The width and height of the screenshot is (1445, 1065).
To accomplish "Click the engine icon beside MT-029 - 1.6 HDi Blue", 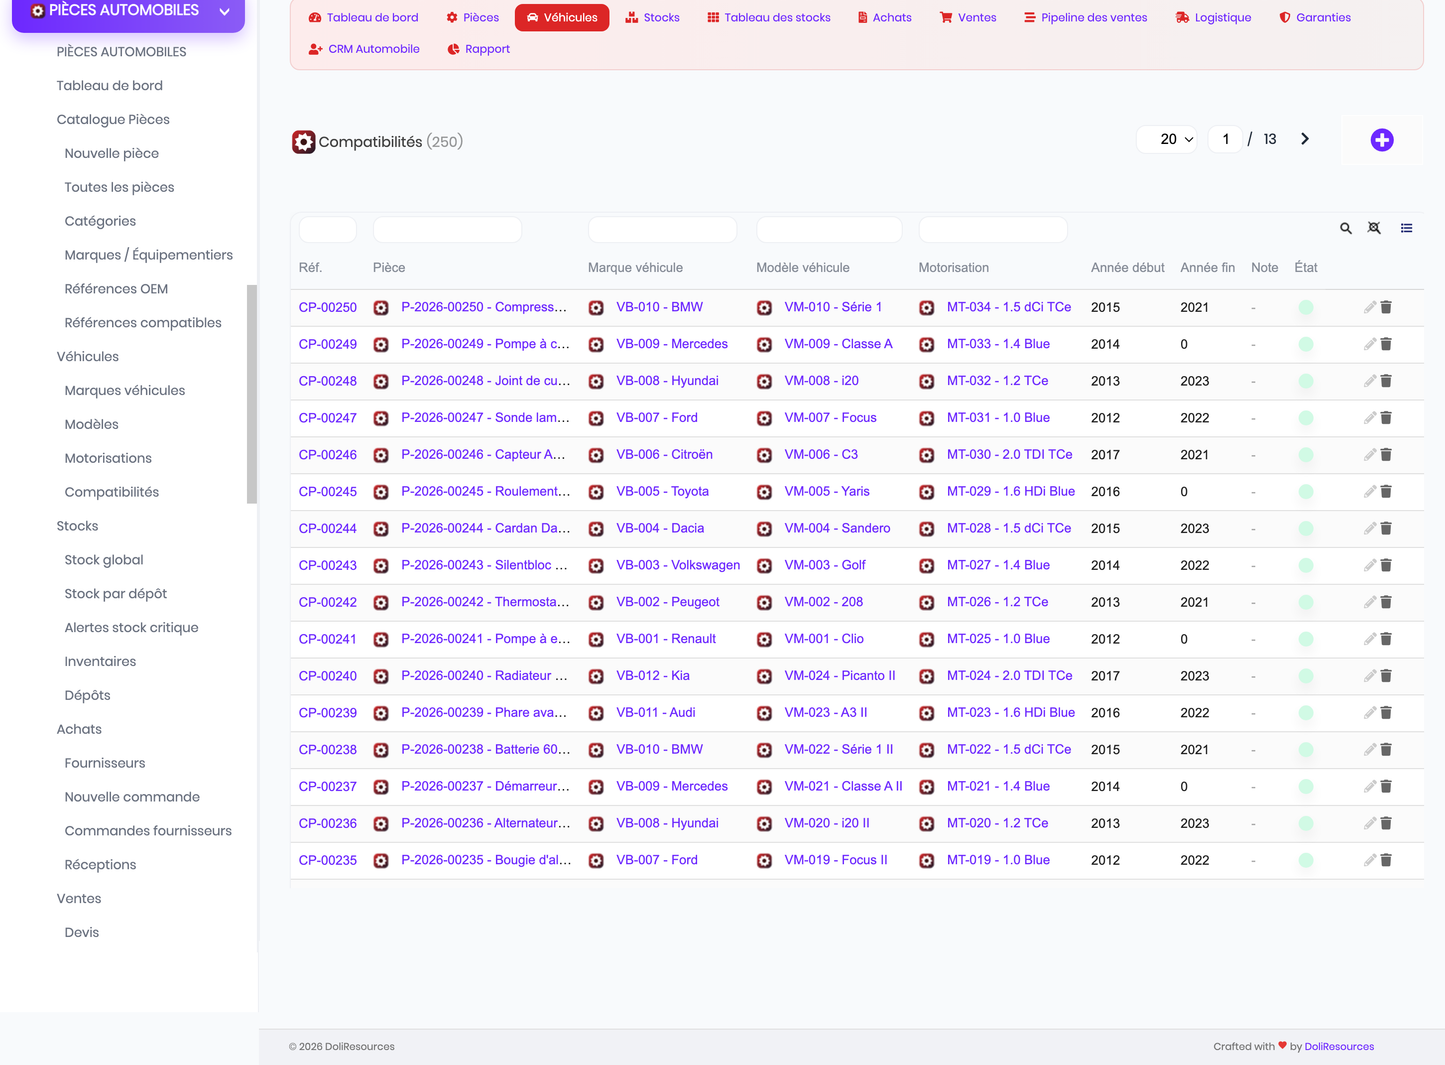I will pyautogui.click(x=927, y=492).
